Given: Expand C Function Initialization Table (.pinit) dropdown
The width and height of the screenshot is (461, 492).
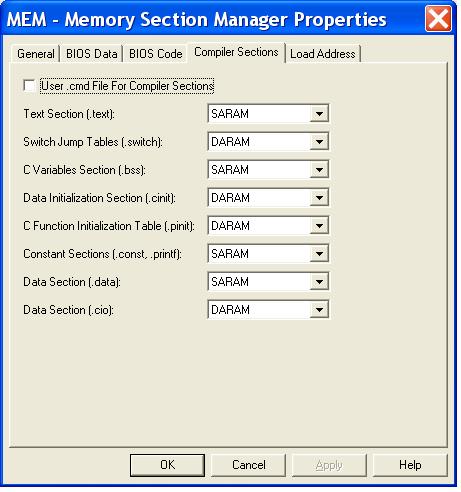Looking at the screenshot, I should [268, 226].
